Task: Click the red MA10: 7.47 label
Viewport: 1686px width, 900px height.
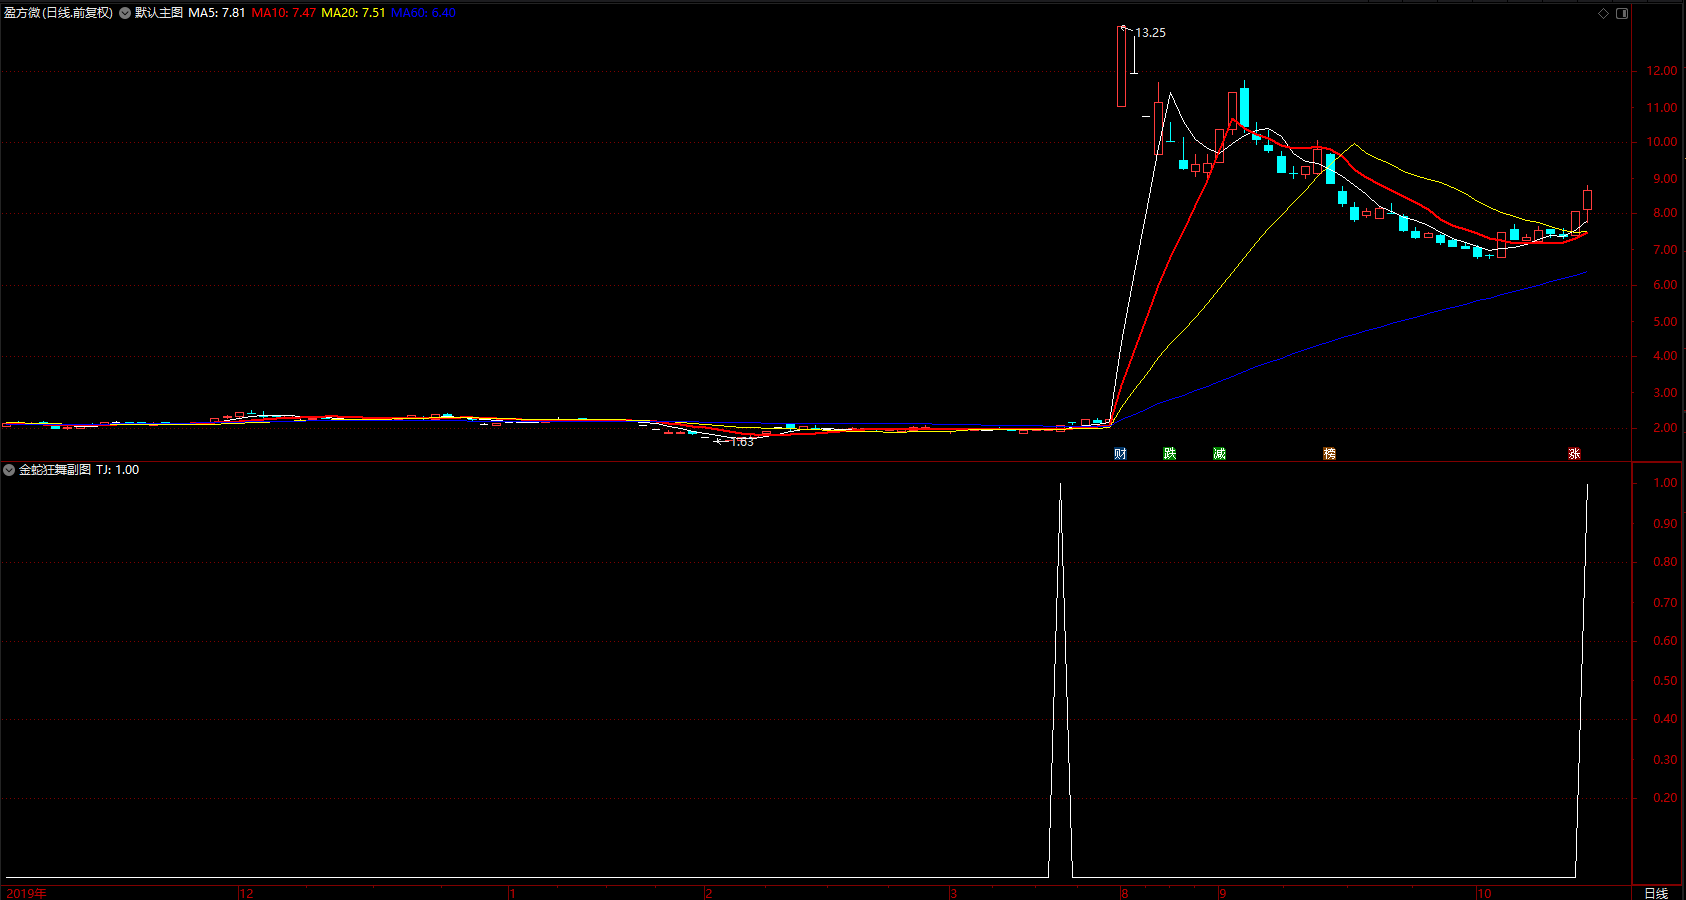Action: coord(284,13)
